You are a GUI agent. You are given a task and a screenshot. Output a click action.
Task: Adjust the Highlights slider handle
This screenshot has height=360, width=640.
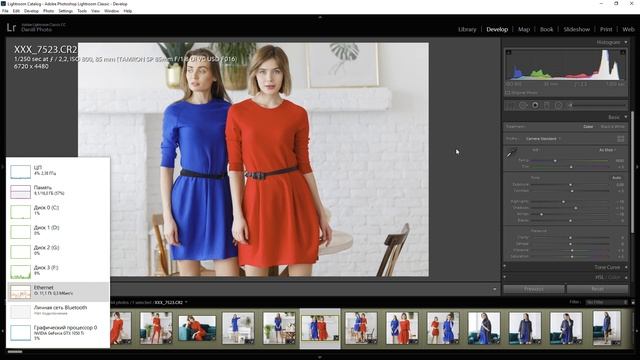564,202
